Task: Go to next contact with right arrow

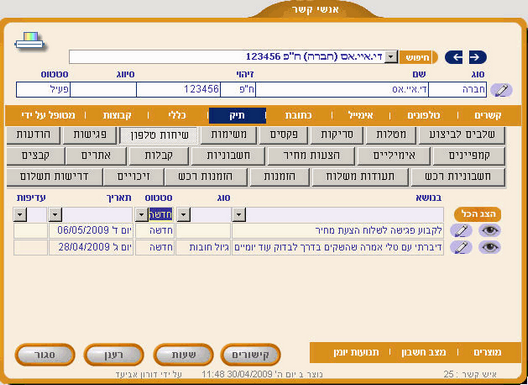Action: click(x=477, y=57)
